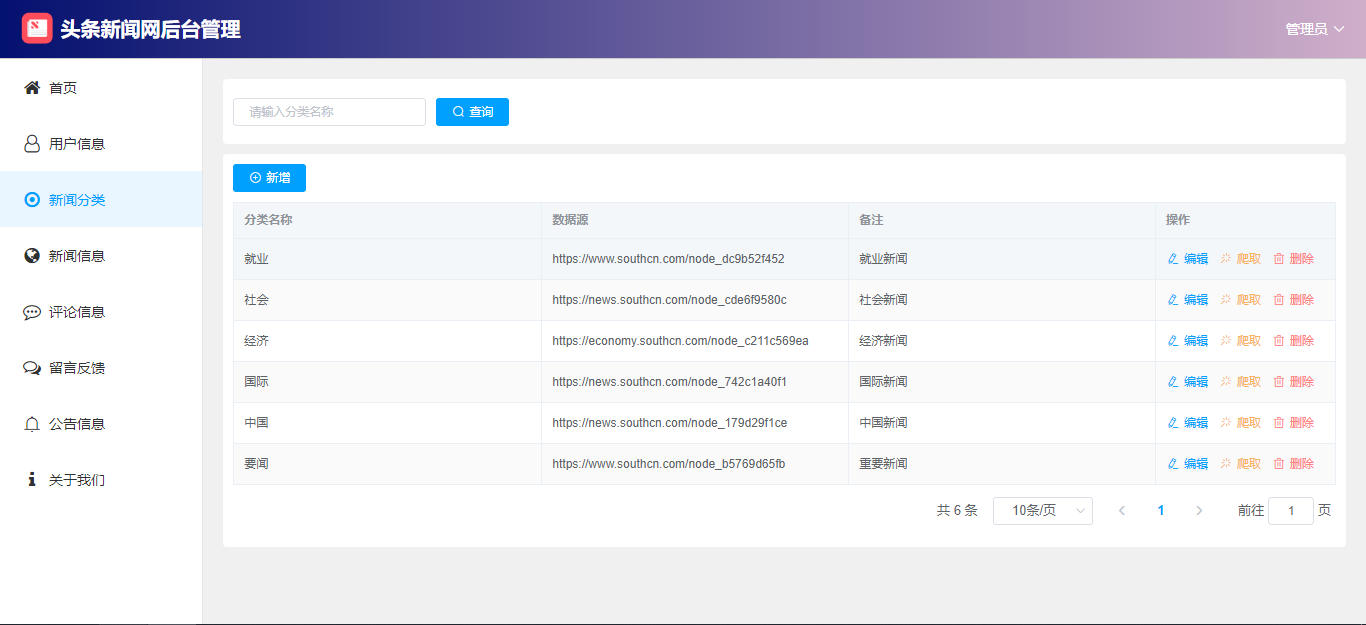Delete the 要闻 category row
1366x625 pixels.
(1293, 464)
